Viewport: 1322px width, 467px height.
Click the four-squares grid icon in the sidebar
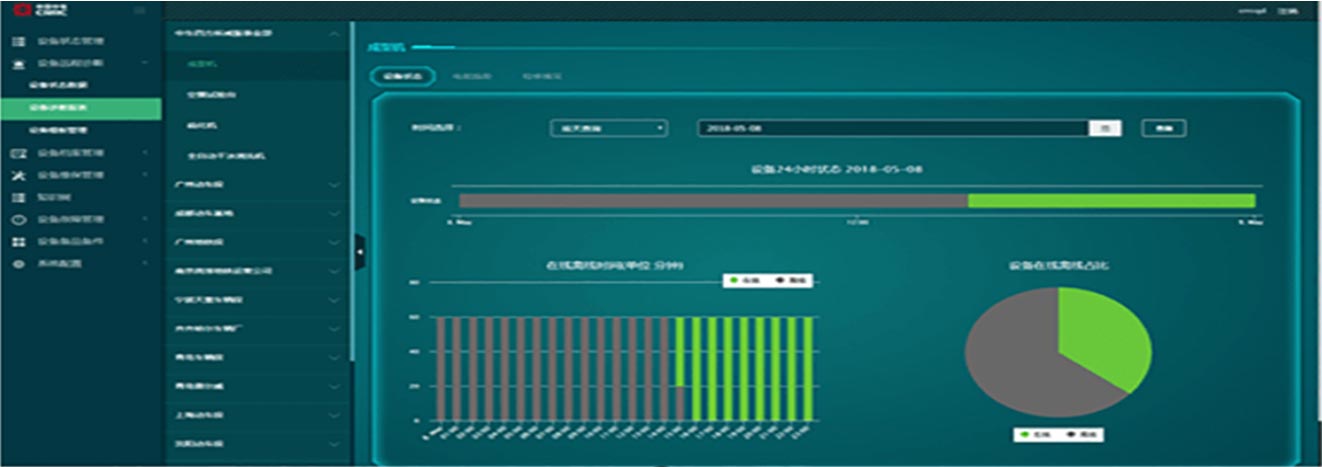tap(17, 242)
